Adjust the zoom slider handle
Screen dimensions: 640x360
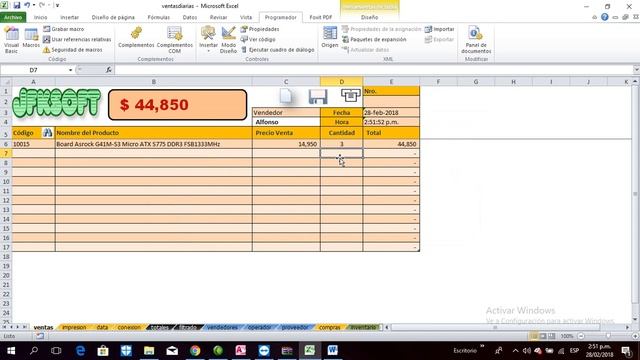[608, 336]
